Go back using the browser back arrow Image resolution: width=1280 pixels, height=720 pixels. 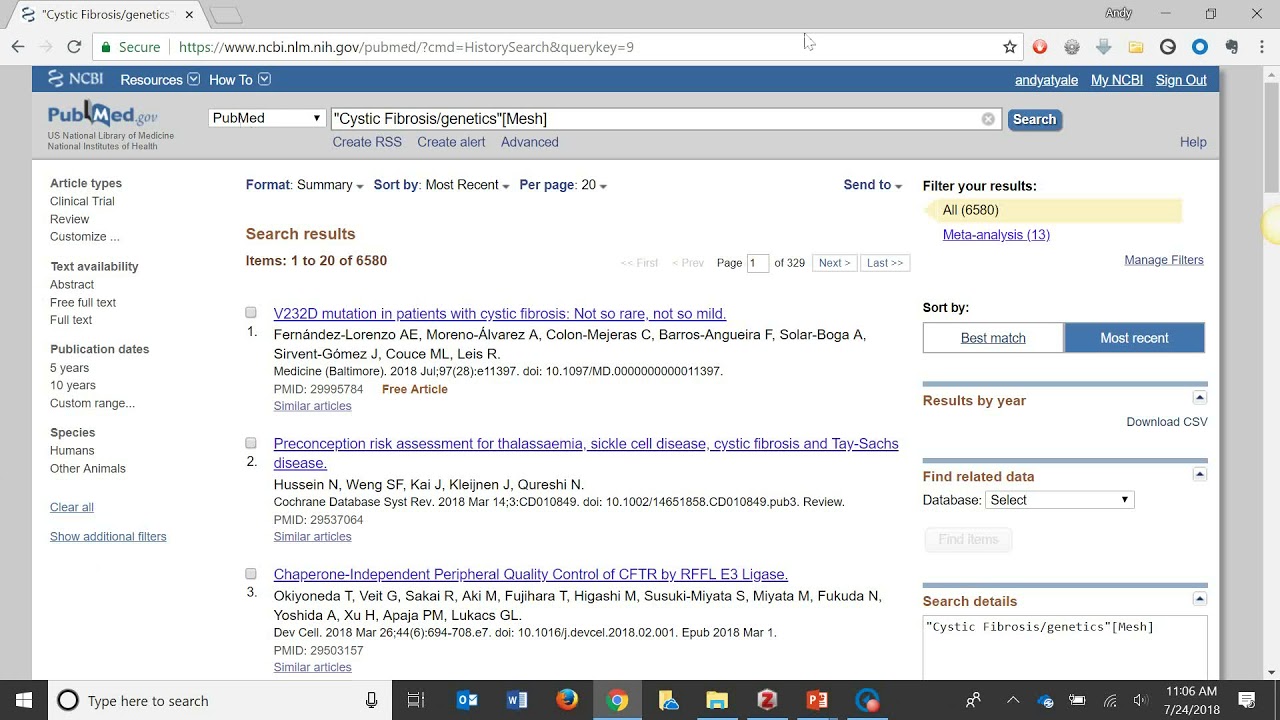(x=18, y=47)
